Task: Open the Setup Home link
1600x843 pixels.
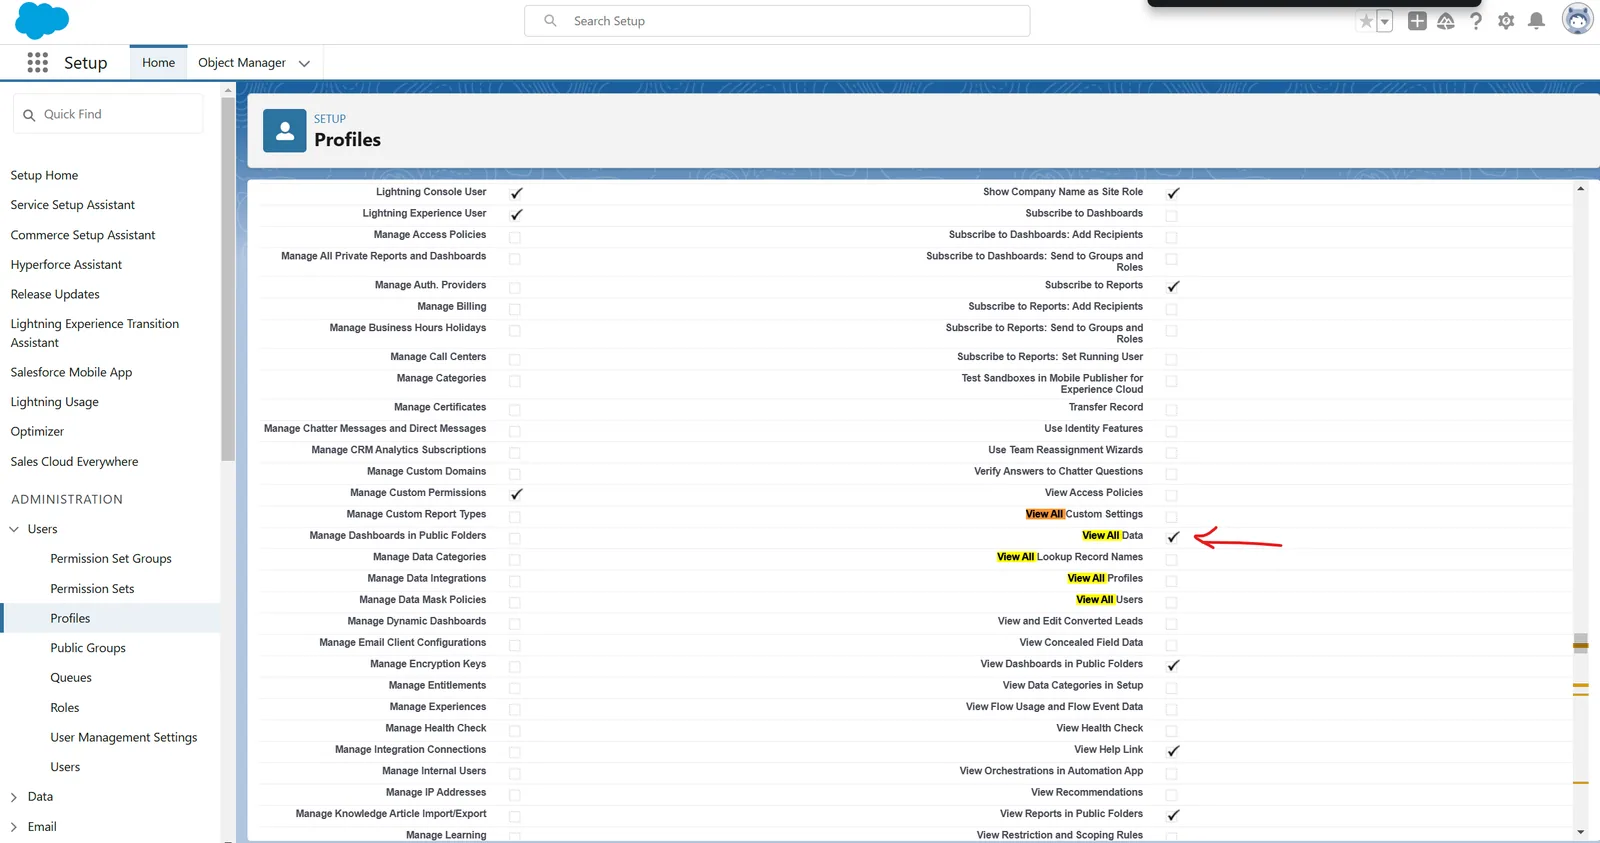Action: (x=44, y=175)
